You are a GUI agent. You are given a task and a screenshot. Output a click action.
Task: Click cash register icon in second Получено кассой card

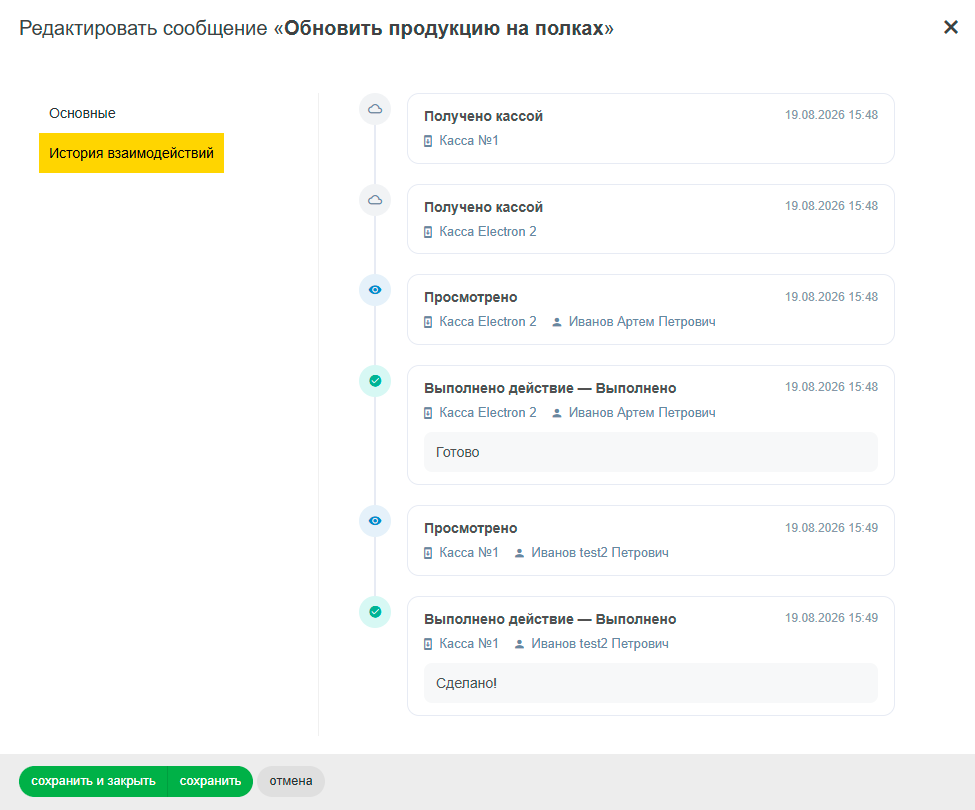pos(428,232)
